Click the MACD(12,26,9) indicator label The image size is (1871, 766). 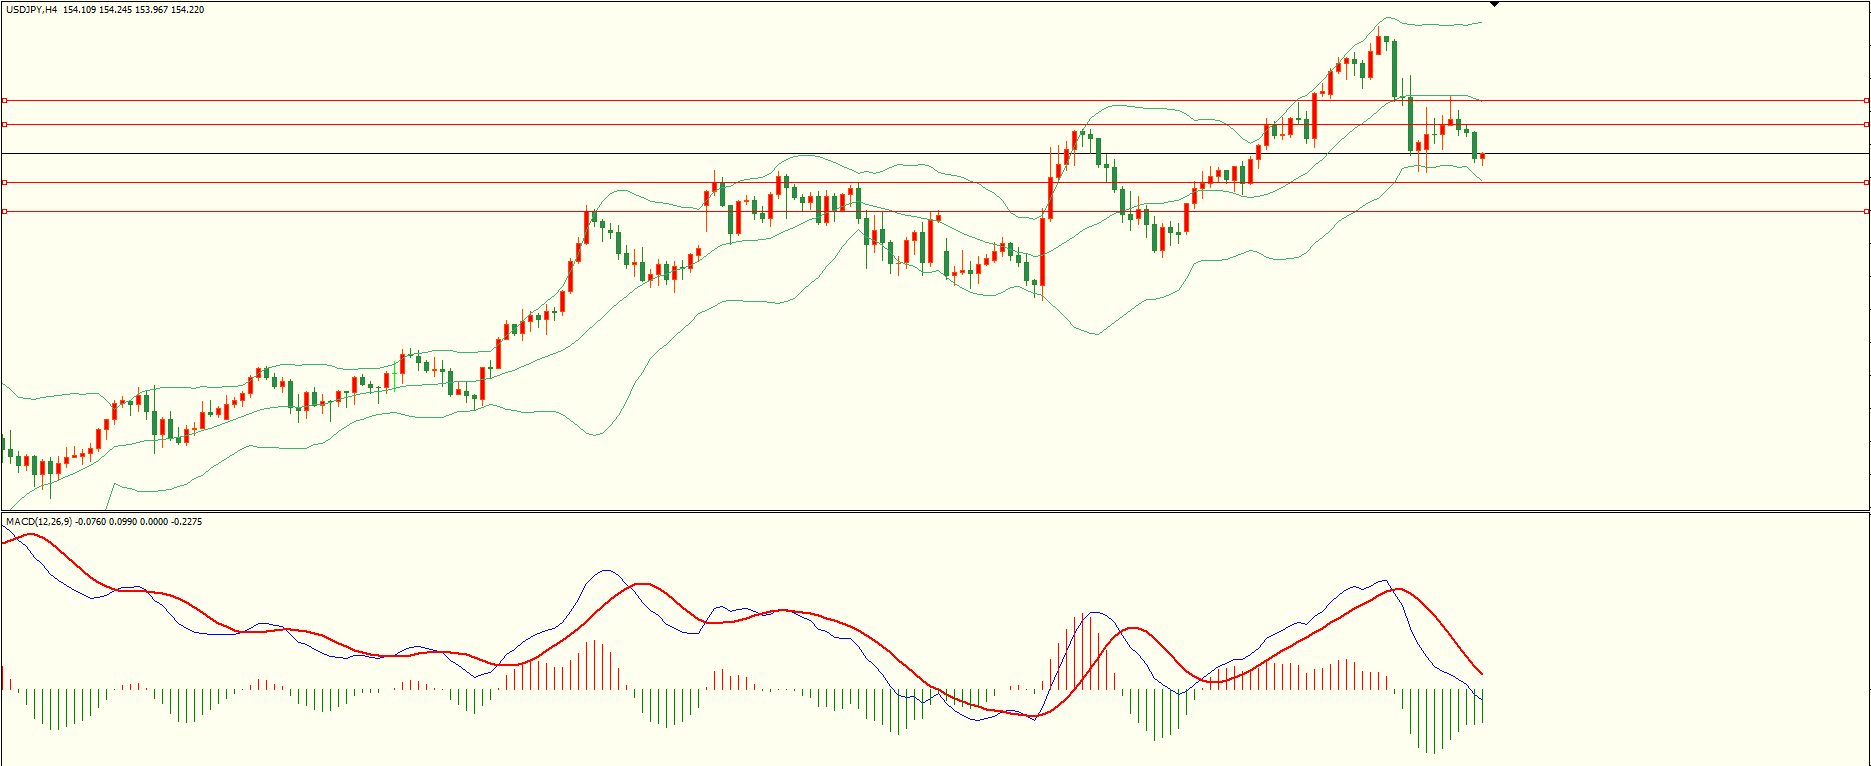pyautogui.click(x=39, y=522)
